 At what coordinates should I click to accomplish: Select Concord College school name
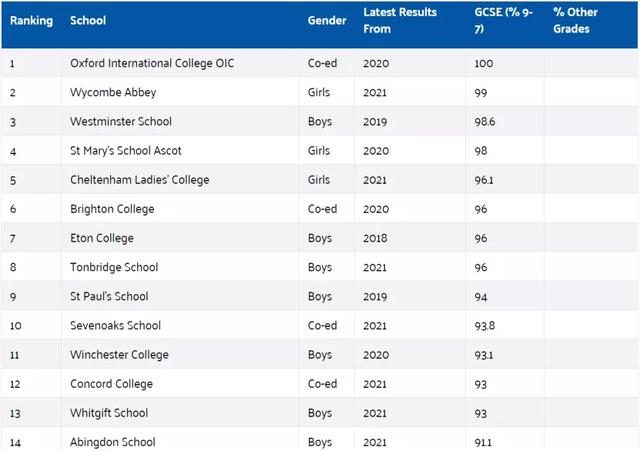point(111,384)
